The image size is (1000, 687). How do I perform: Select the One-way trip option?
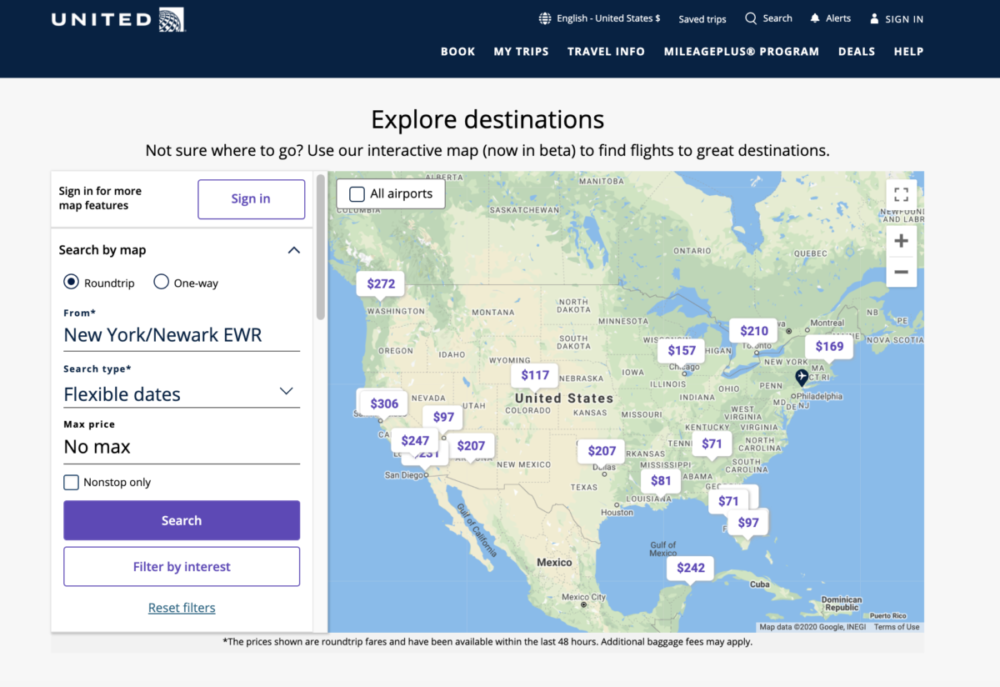click(161, 282)
